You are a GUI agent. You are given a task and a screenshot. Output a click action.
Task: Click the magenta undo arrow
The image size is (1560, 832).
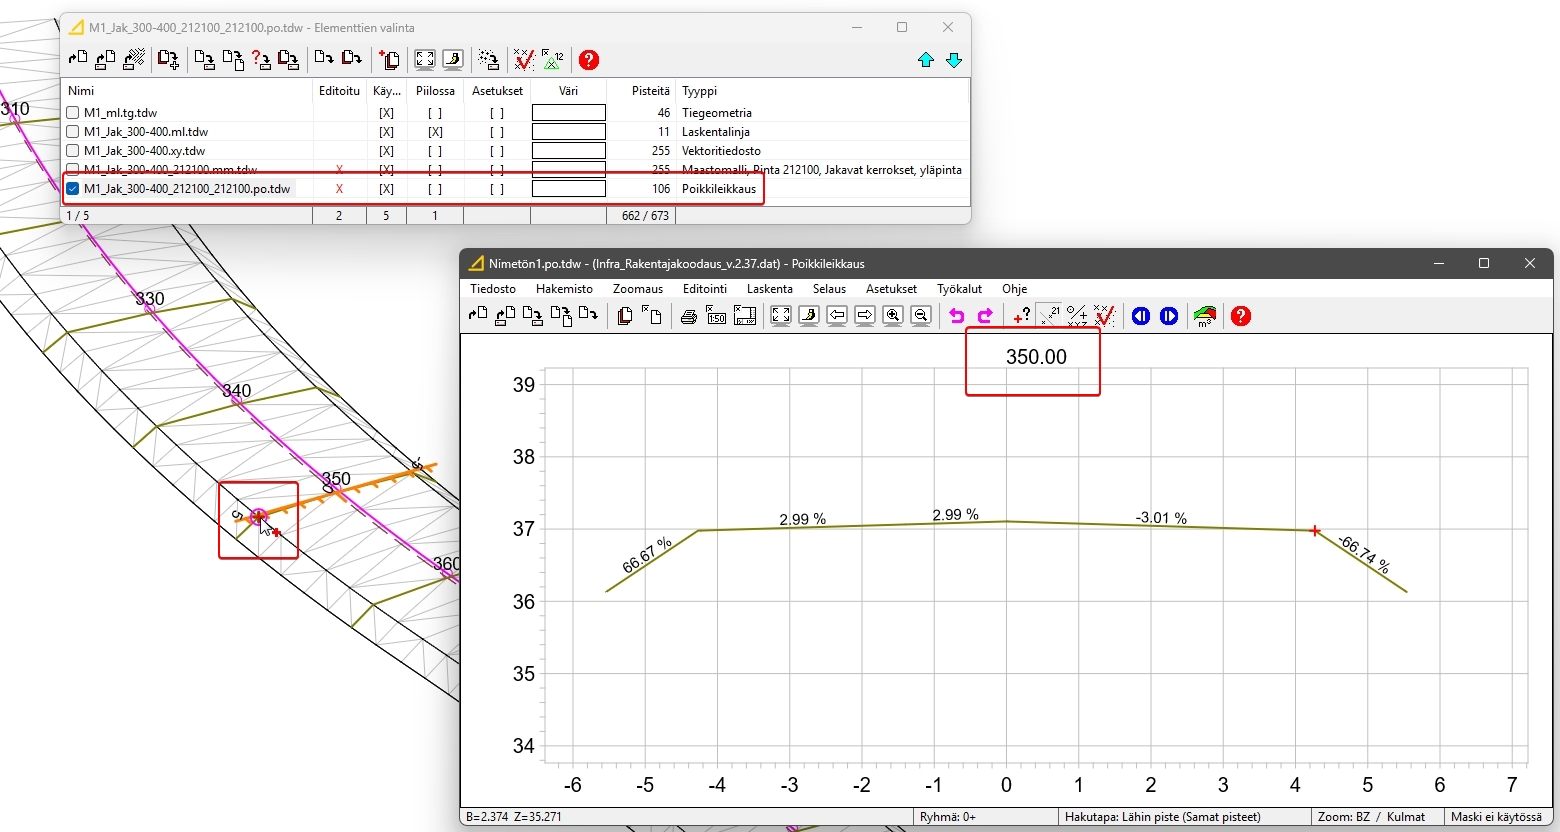click(x=957, y=316)
